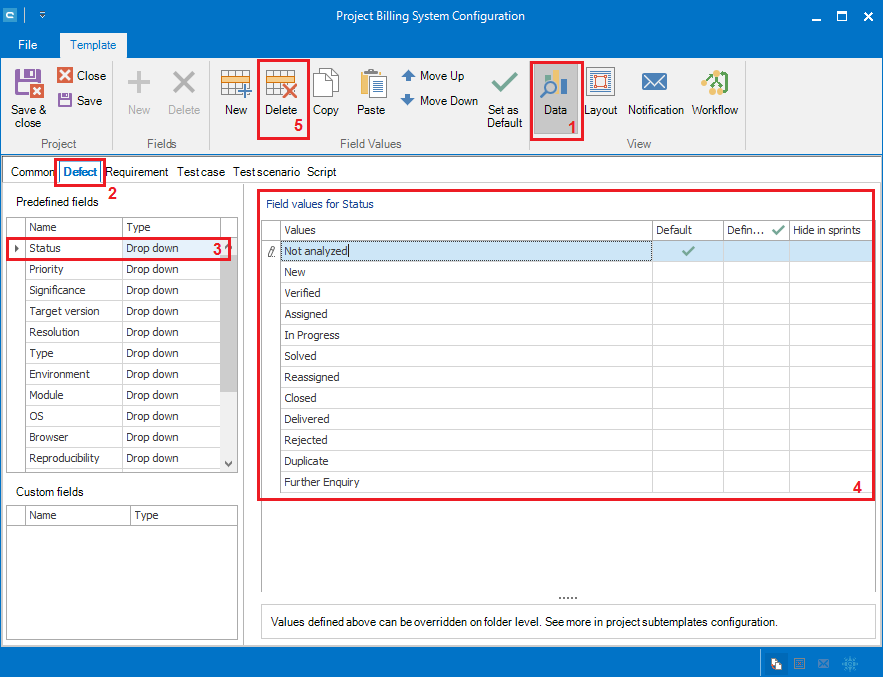This screenshot has width=883, height=677.
Task: Open the quick access toolbar dropdown
Action: click(x=43, y=16)
